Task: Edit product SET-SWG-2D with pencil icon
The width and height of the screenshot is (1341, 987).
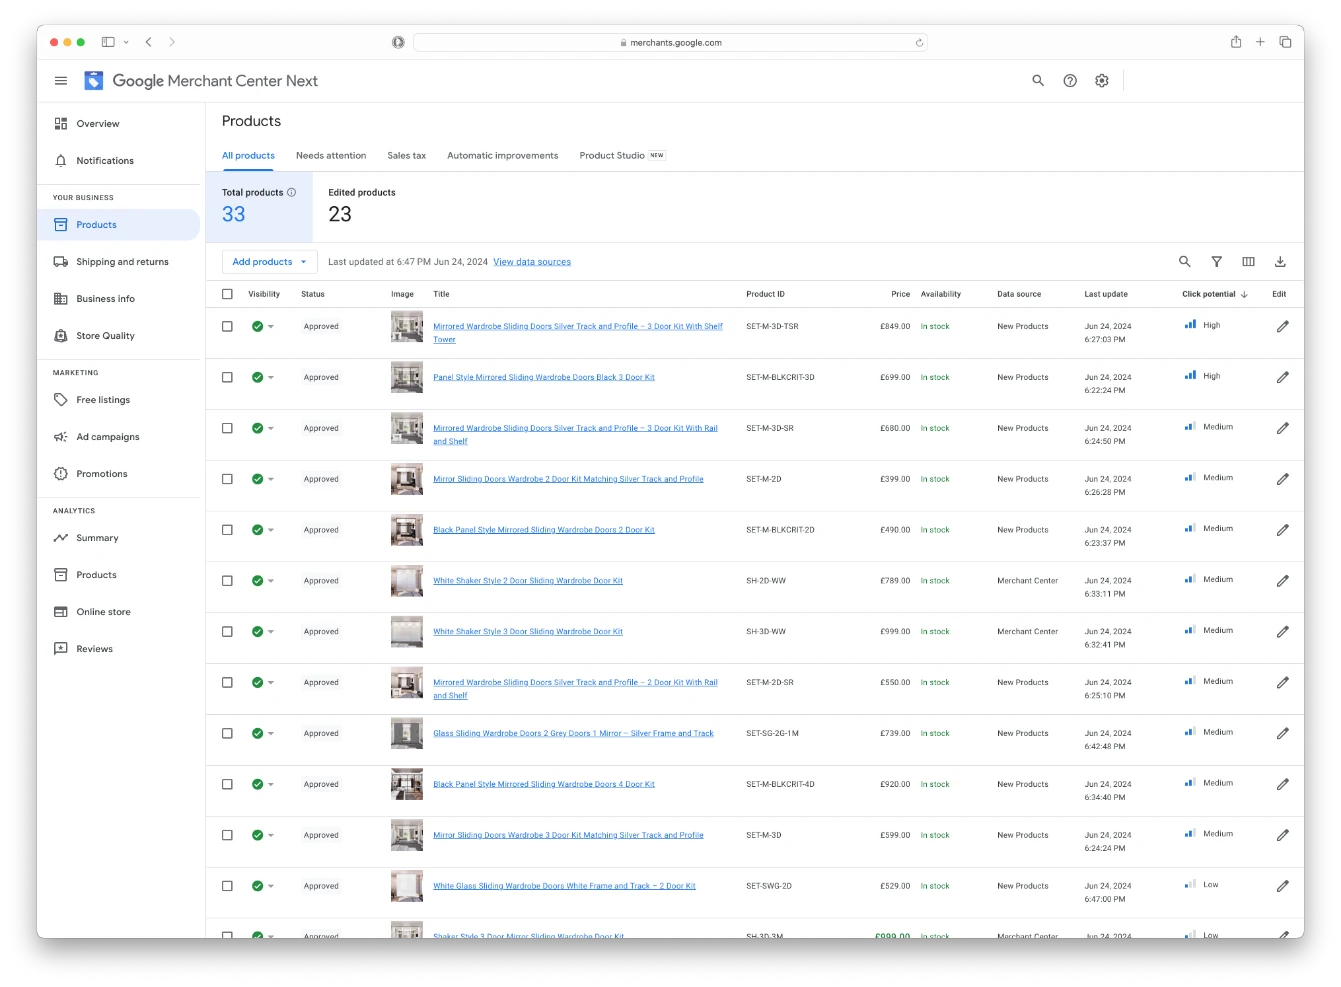Action: tap(1283, 886)
